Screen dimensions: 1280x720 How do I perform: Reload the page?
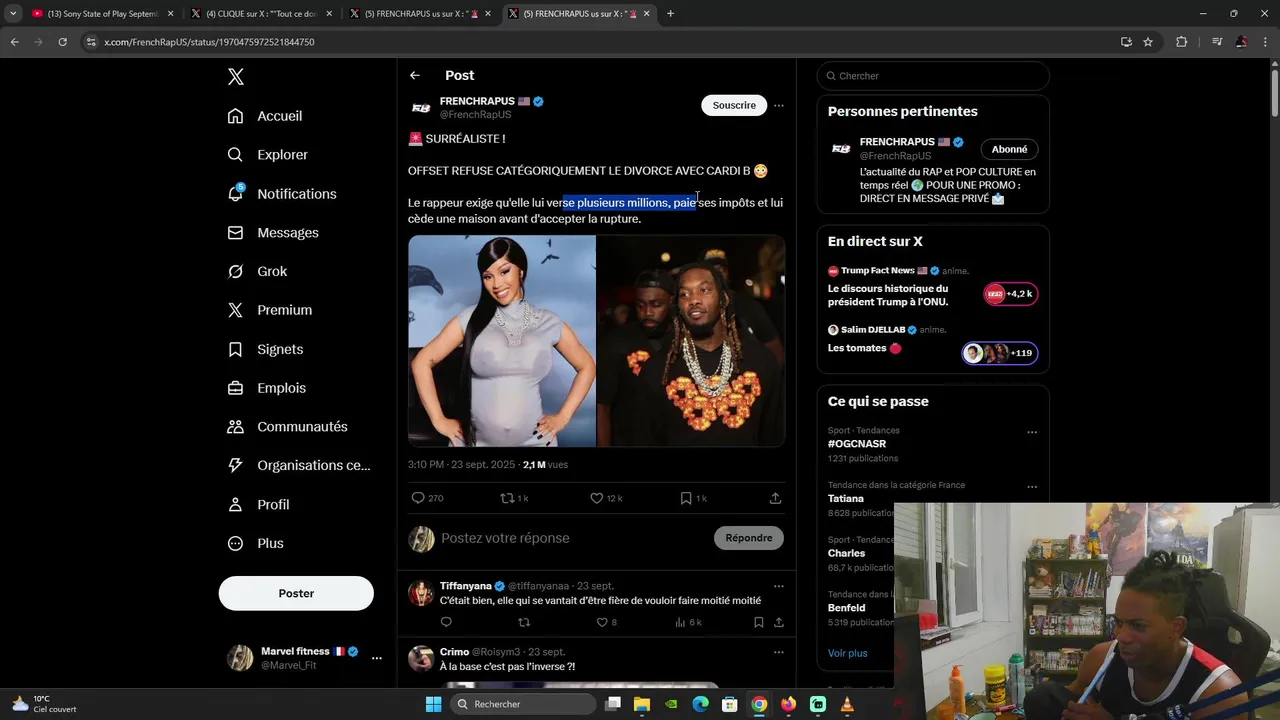click(x=62, y=42)
